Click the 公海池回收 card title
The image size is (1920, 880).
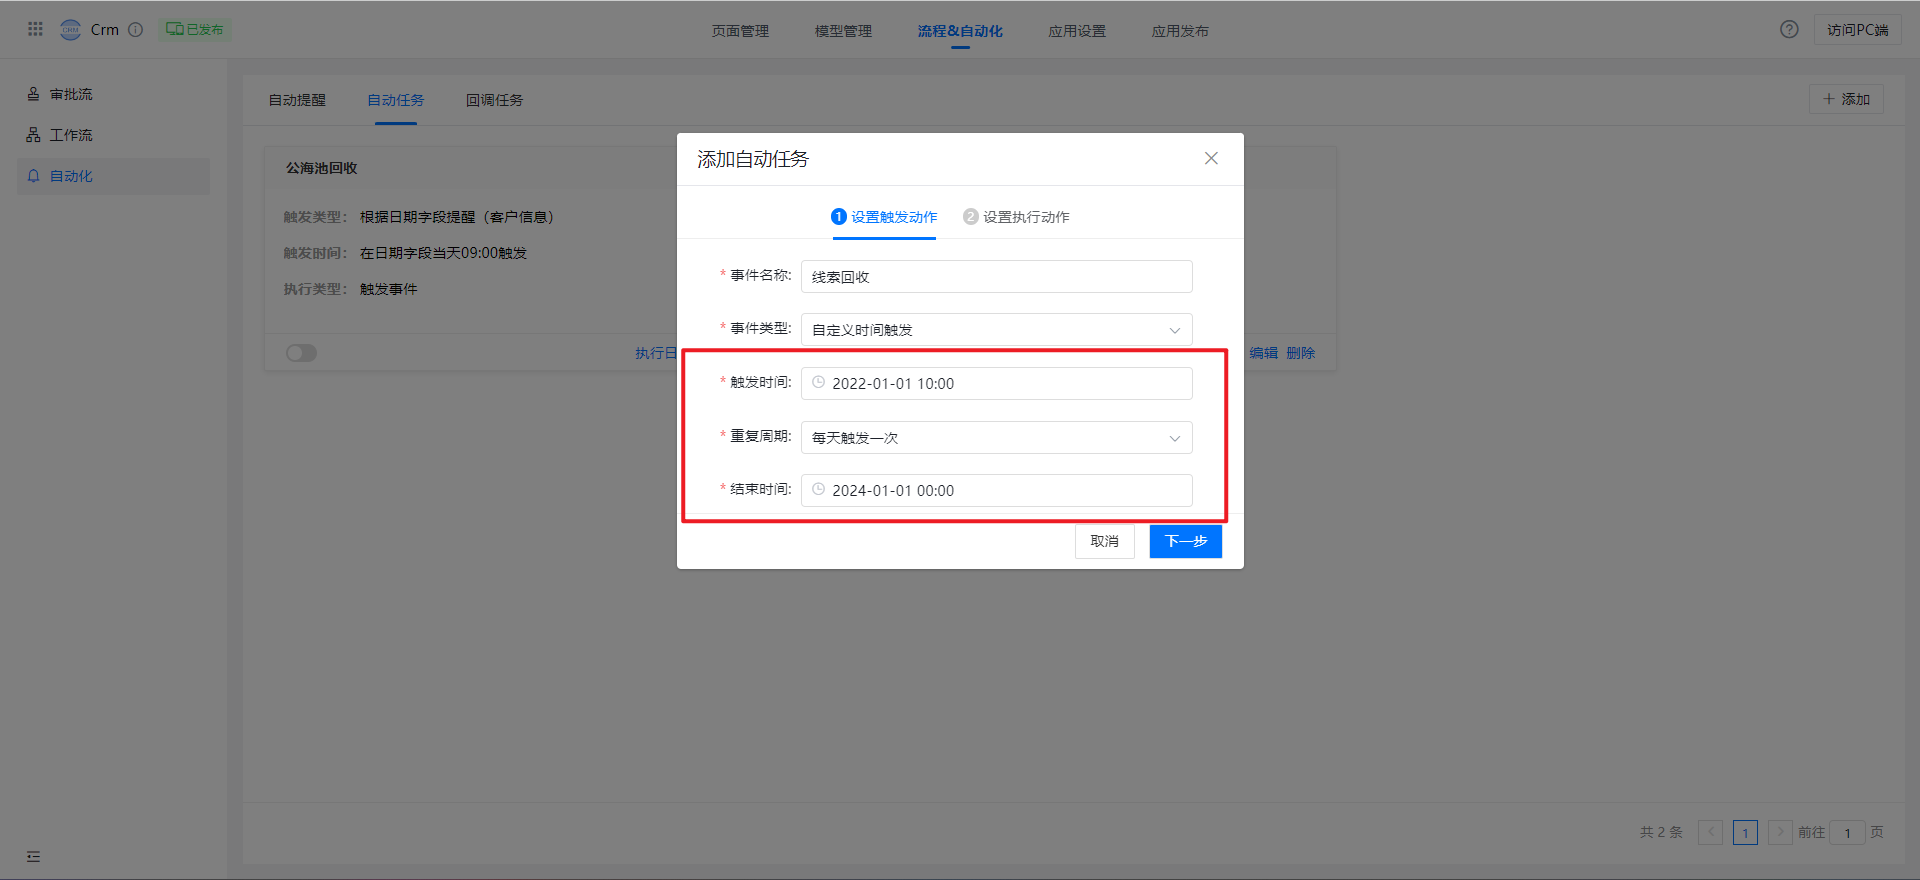click(x=322, y=168)
